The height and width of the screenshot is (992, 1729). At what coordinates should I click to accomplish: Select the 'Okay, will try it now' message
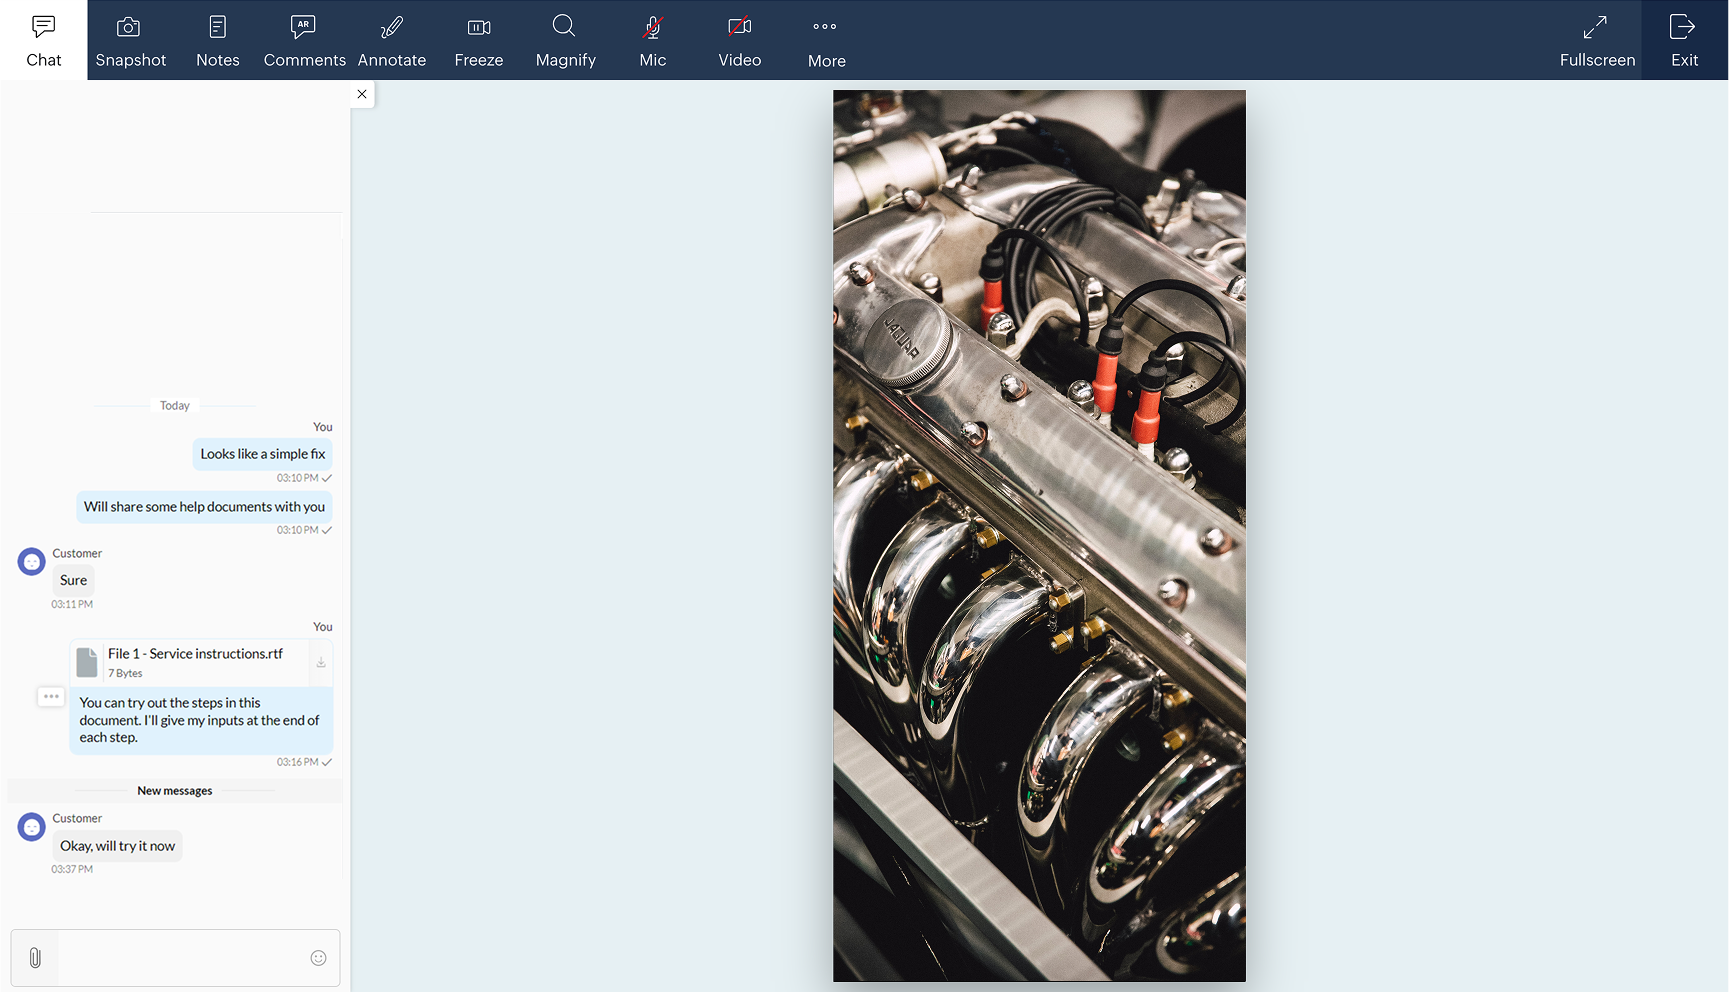click(x=117, y=846)
